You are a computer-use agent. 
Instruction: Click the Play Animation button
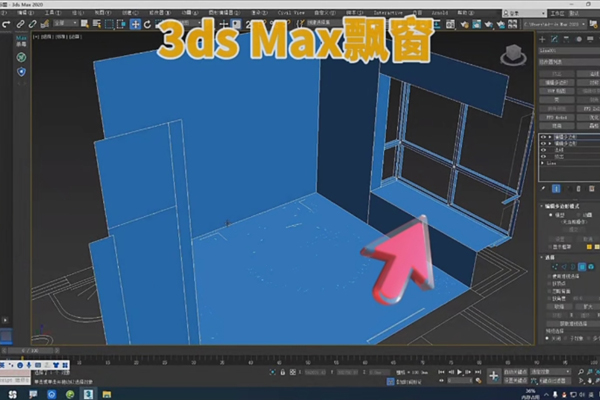(460, 372)
